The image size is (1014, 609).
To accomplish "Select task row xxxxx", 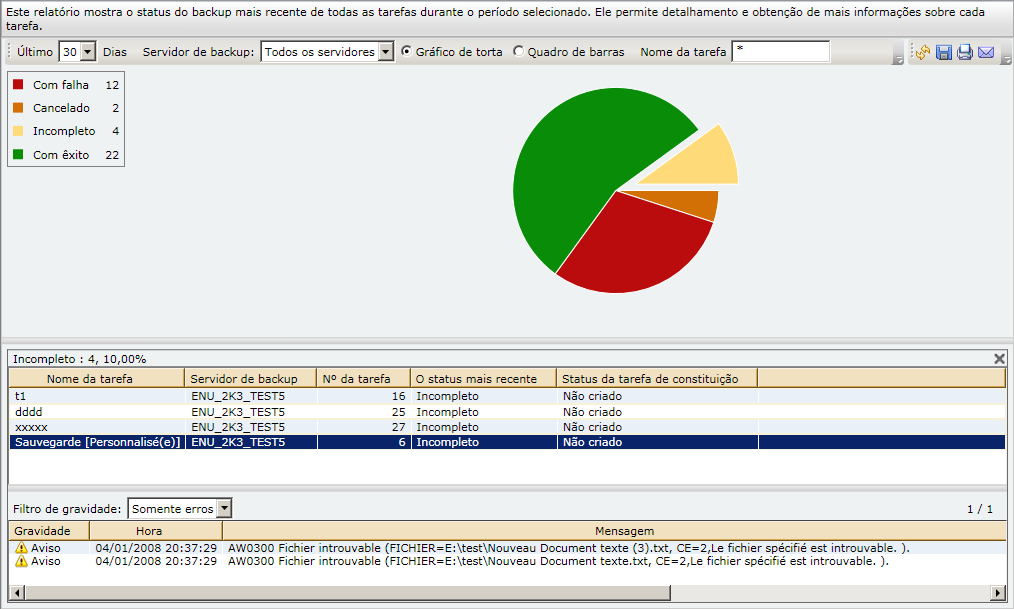I will point(507,427).
